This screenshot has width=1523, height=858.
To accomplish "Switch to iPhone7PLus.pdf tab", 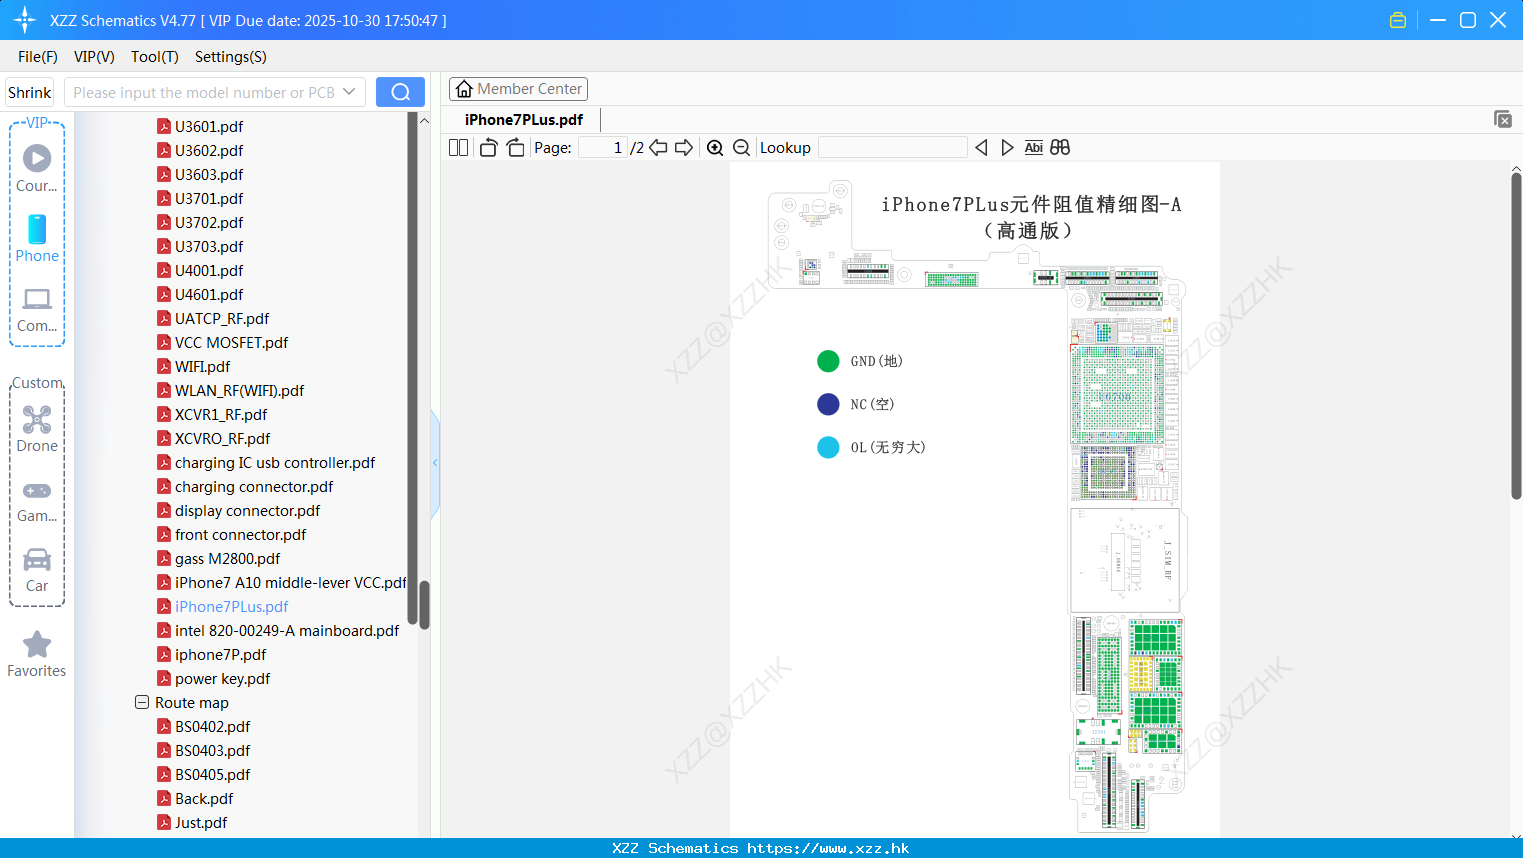I will click(524, 119).
